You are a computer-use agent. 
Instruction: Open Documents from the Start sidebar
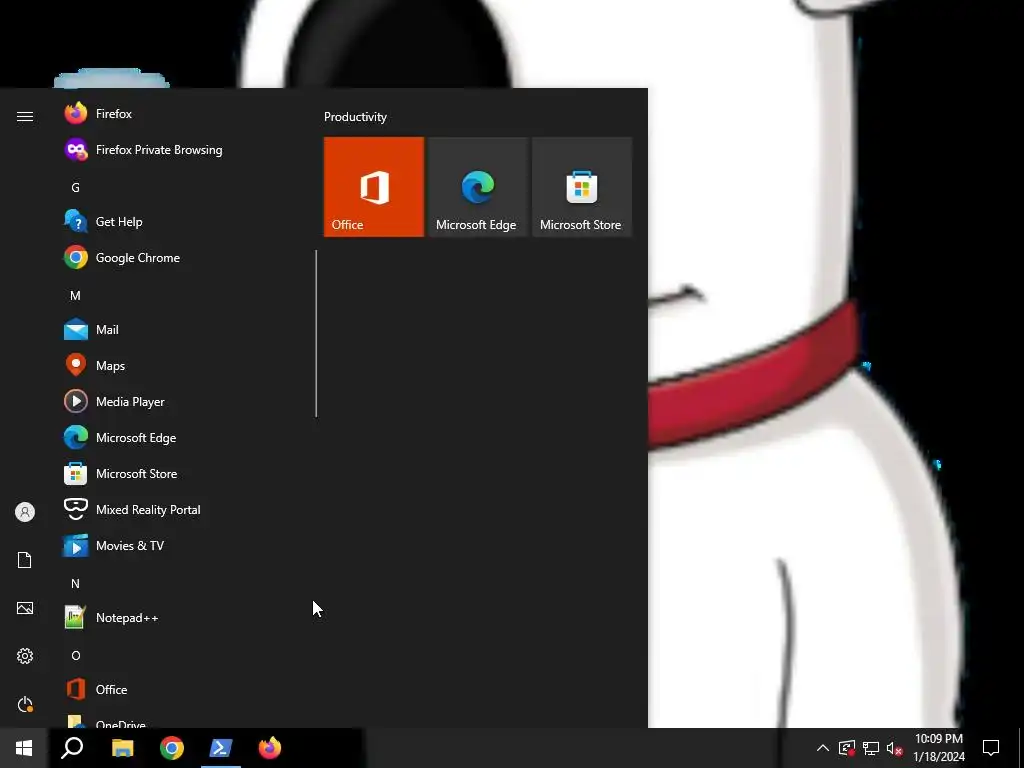pyautogui.click(x=25, y=560)
